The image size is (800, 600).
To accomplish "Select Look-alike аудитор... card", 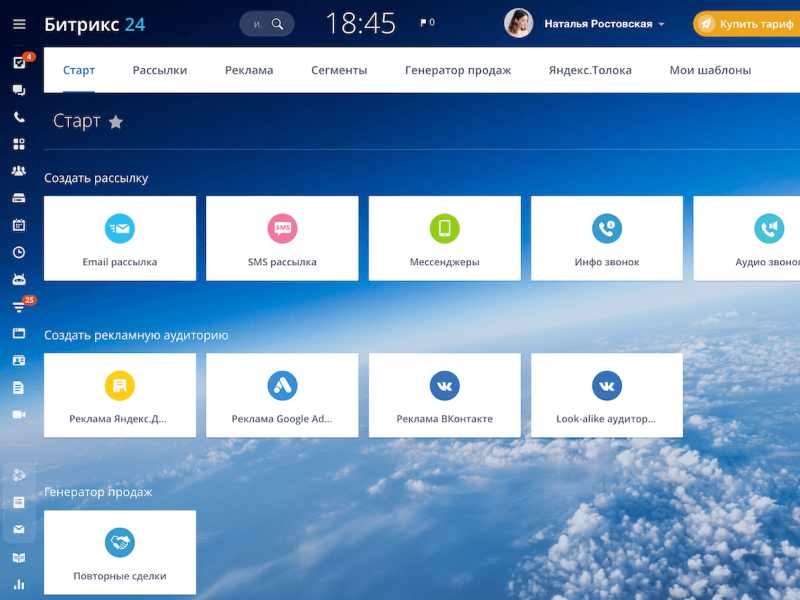I will (607, 395).
